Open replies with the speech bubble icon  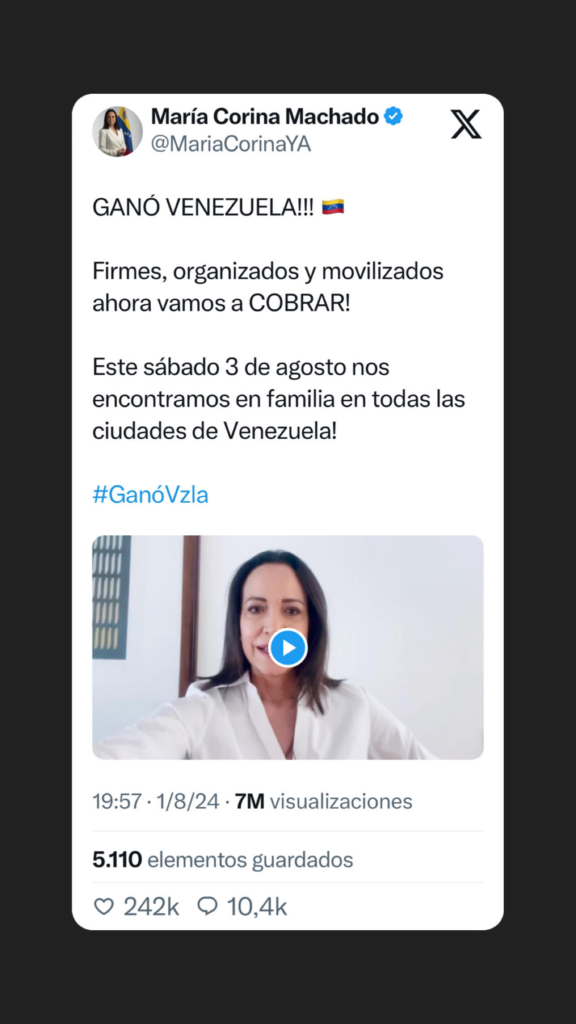(x=207, y=906)
